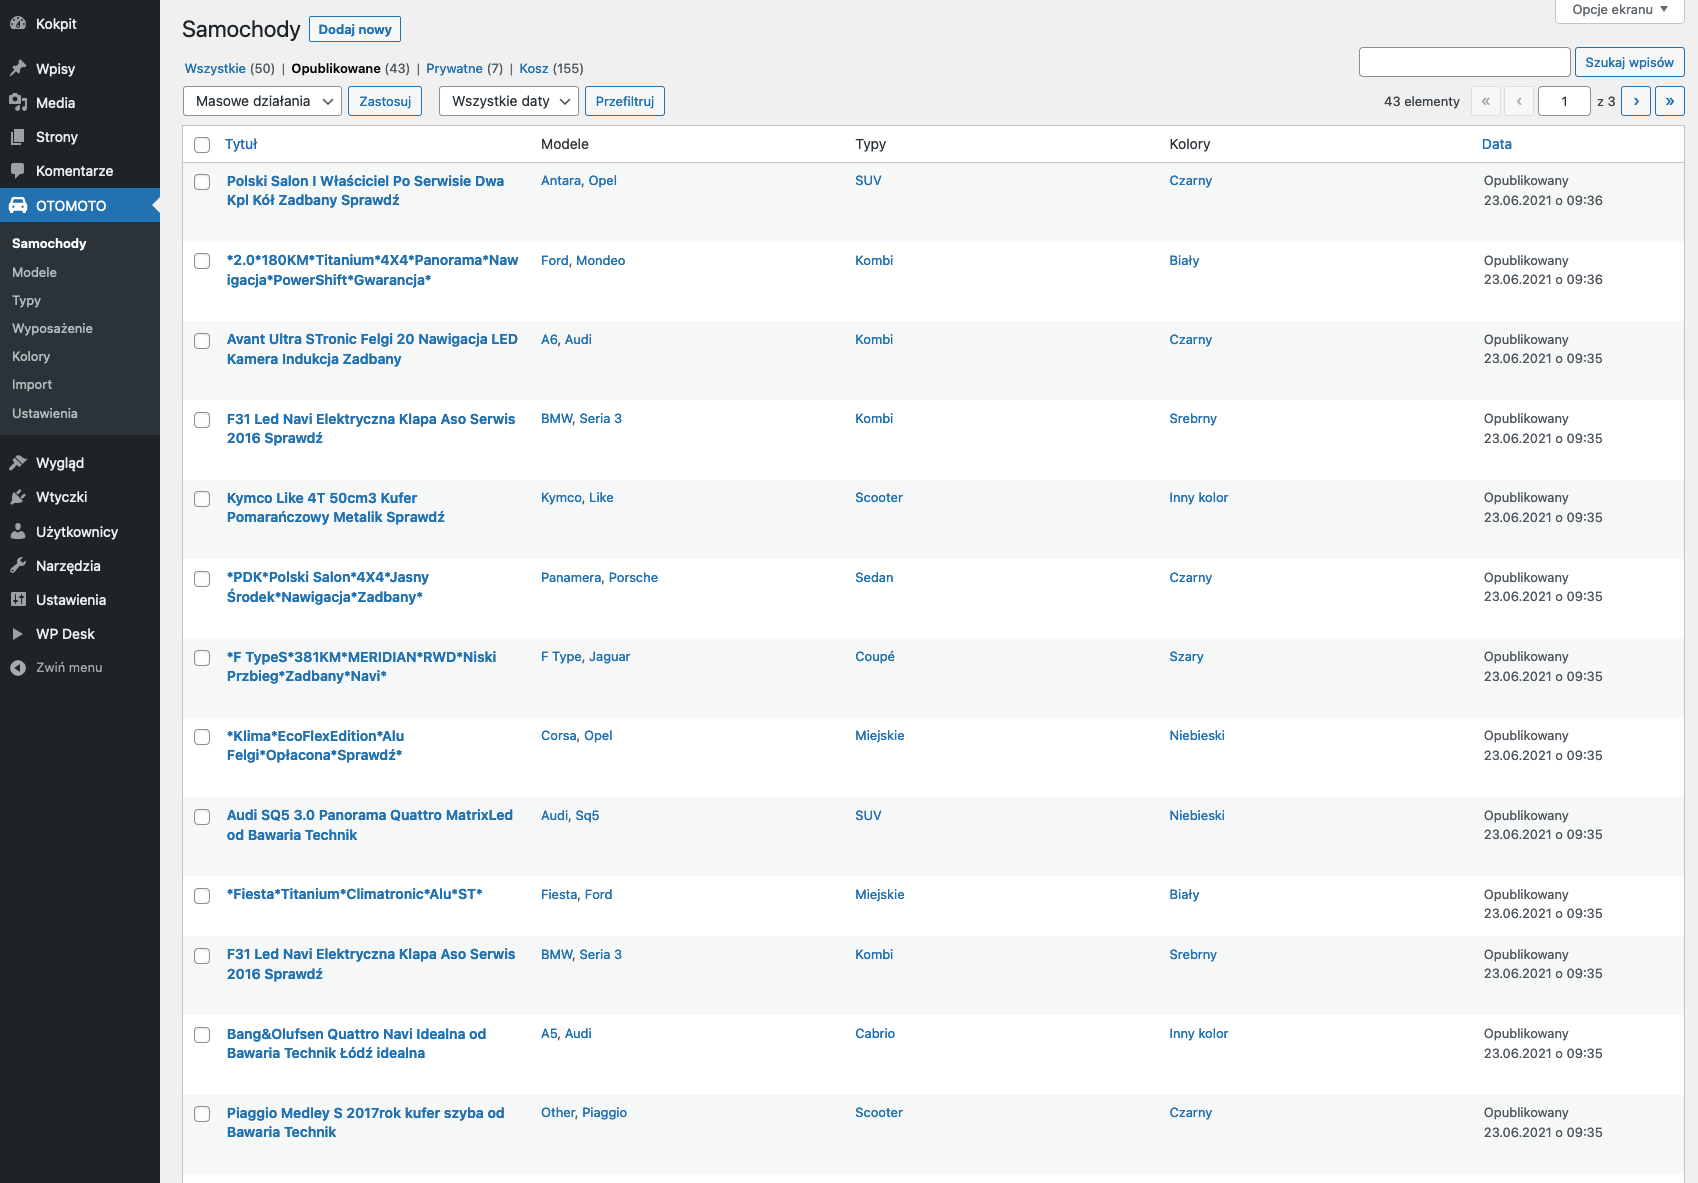This screenshot has width=1698, height=1183.
Task: Click the Dodaj nowy button
Action: pos(355,29)
